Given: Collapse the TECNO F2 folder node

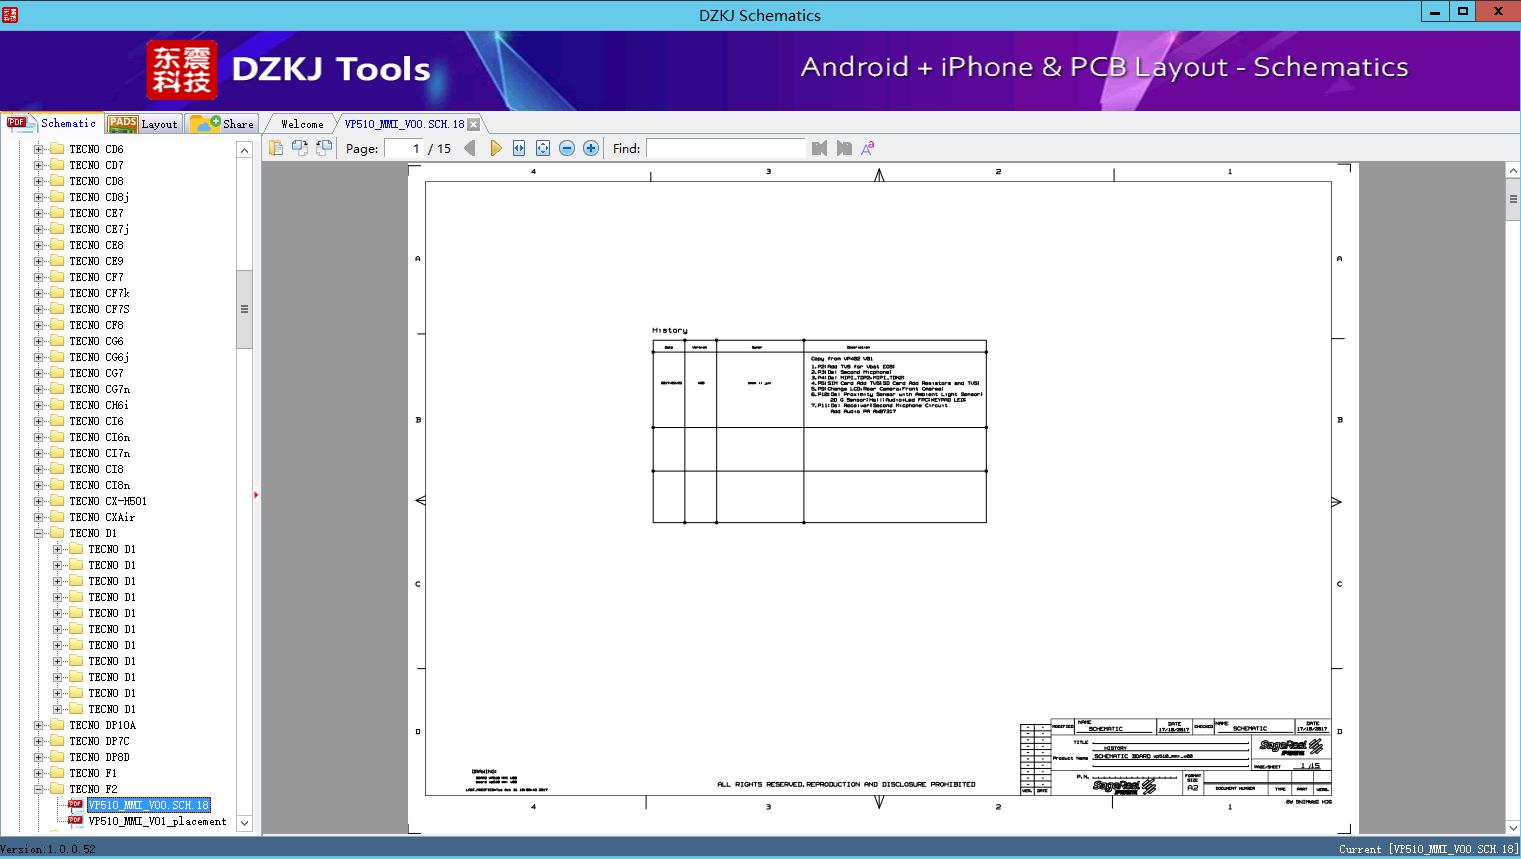Looking at the screenshot, I should (x=39, y=789).
